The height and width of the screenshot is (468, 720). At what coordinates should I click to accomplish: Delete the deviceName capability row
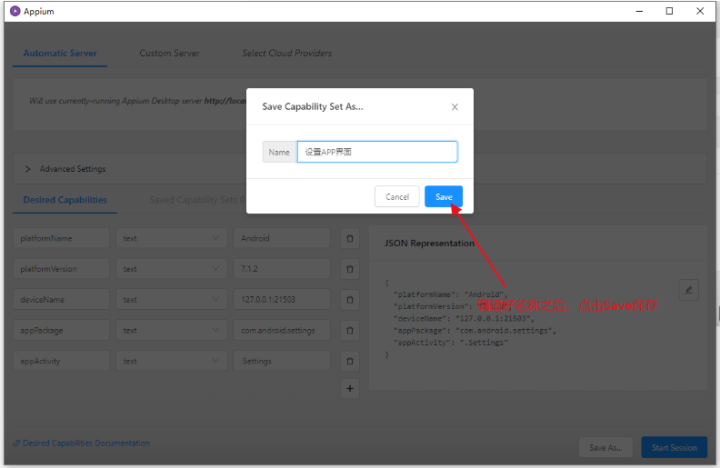coord(350,300)
